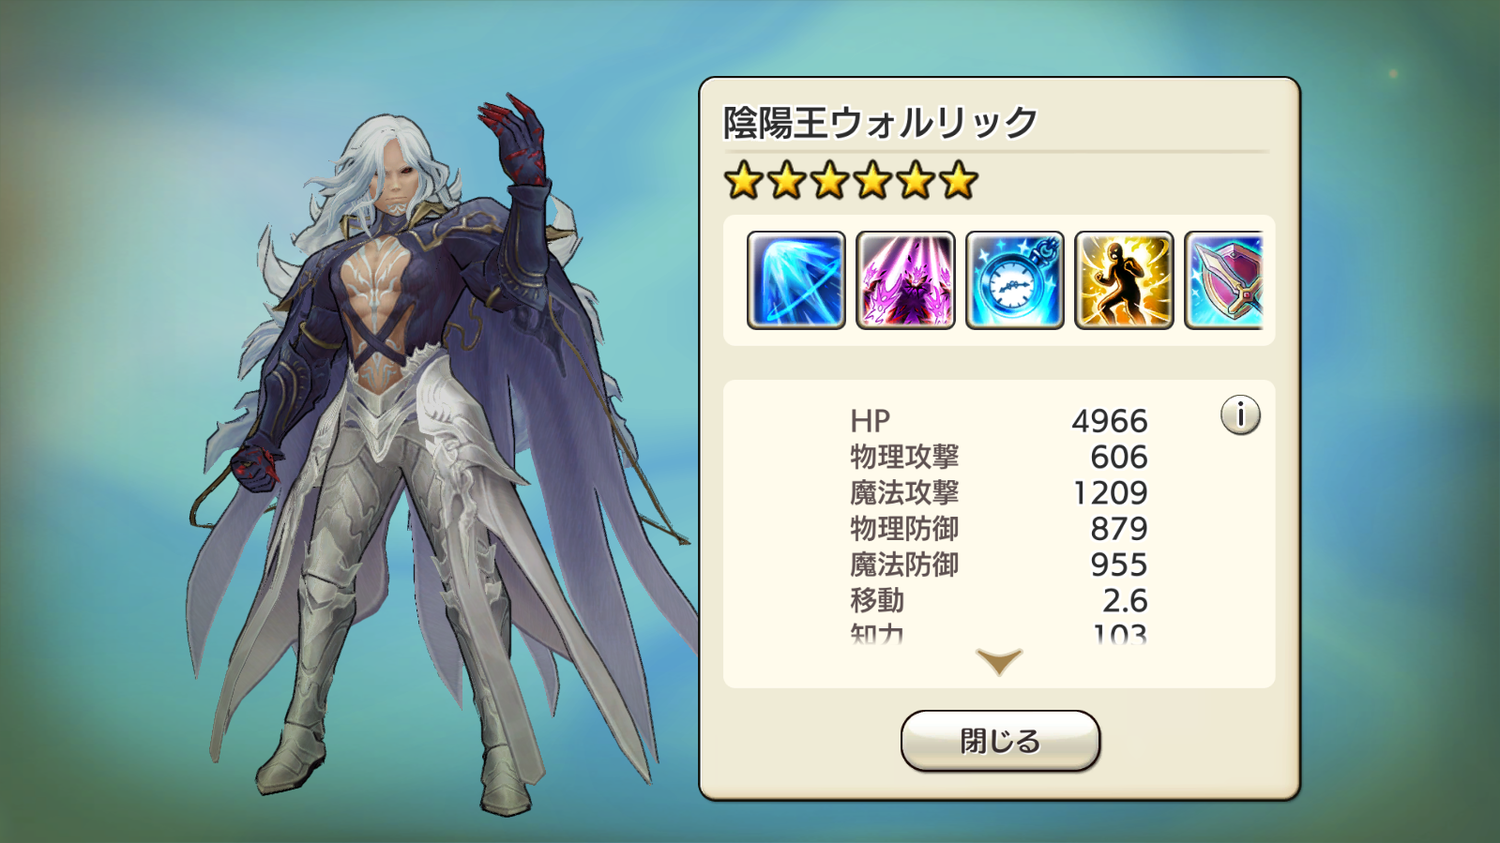This screenshot has height=843, width=1500.
Task: Tap the partially hidden 知力 stat row
Action: tap(999, 633)
